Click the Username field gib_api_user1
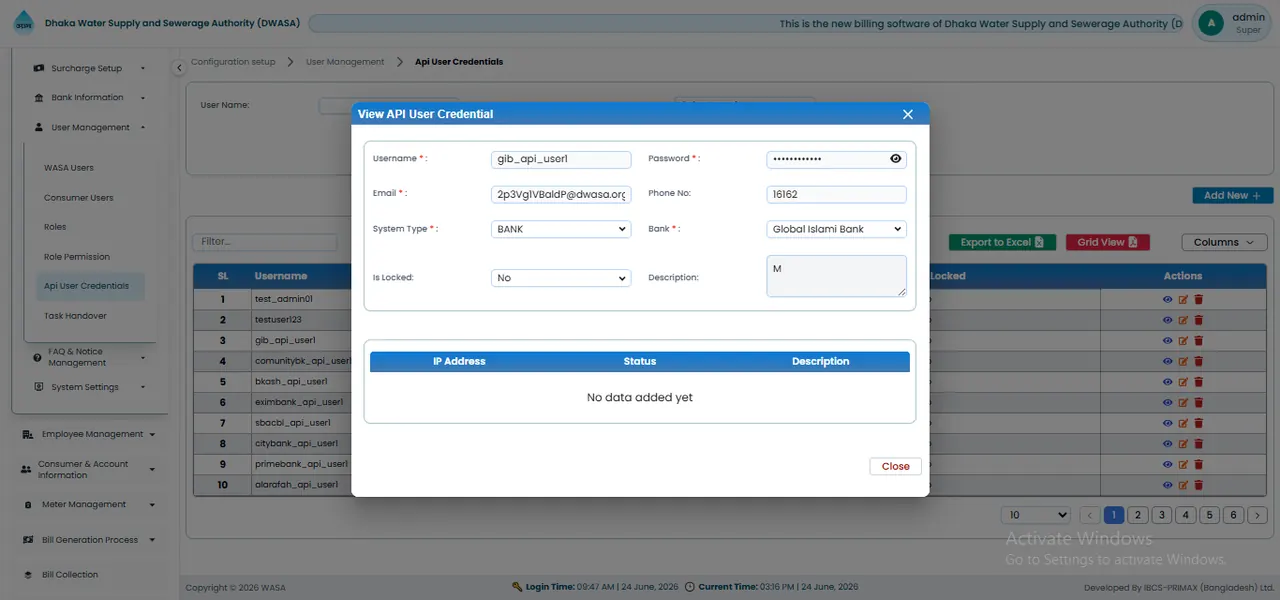 pyautogui.click(x=561, y=159)
